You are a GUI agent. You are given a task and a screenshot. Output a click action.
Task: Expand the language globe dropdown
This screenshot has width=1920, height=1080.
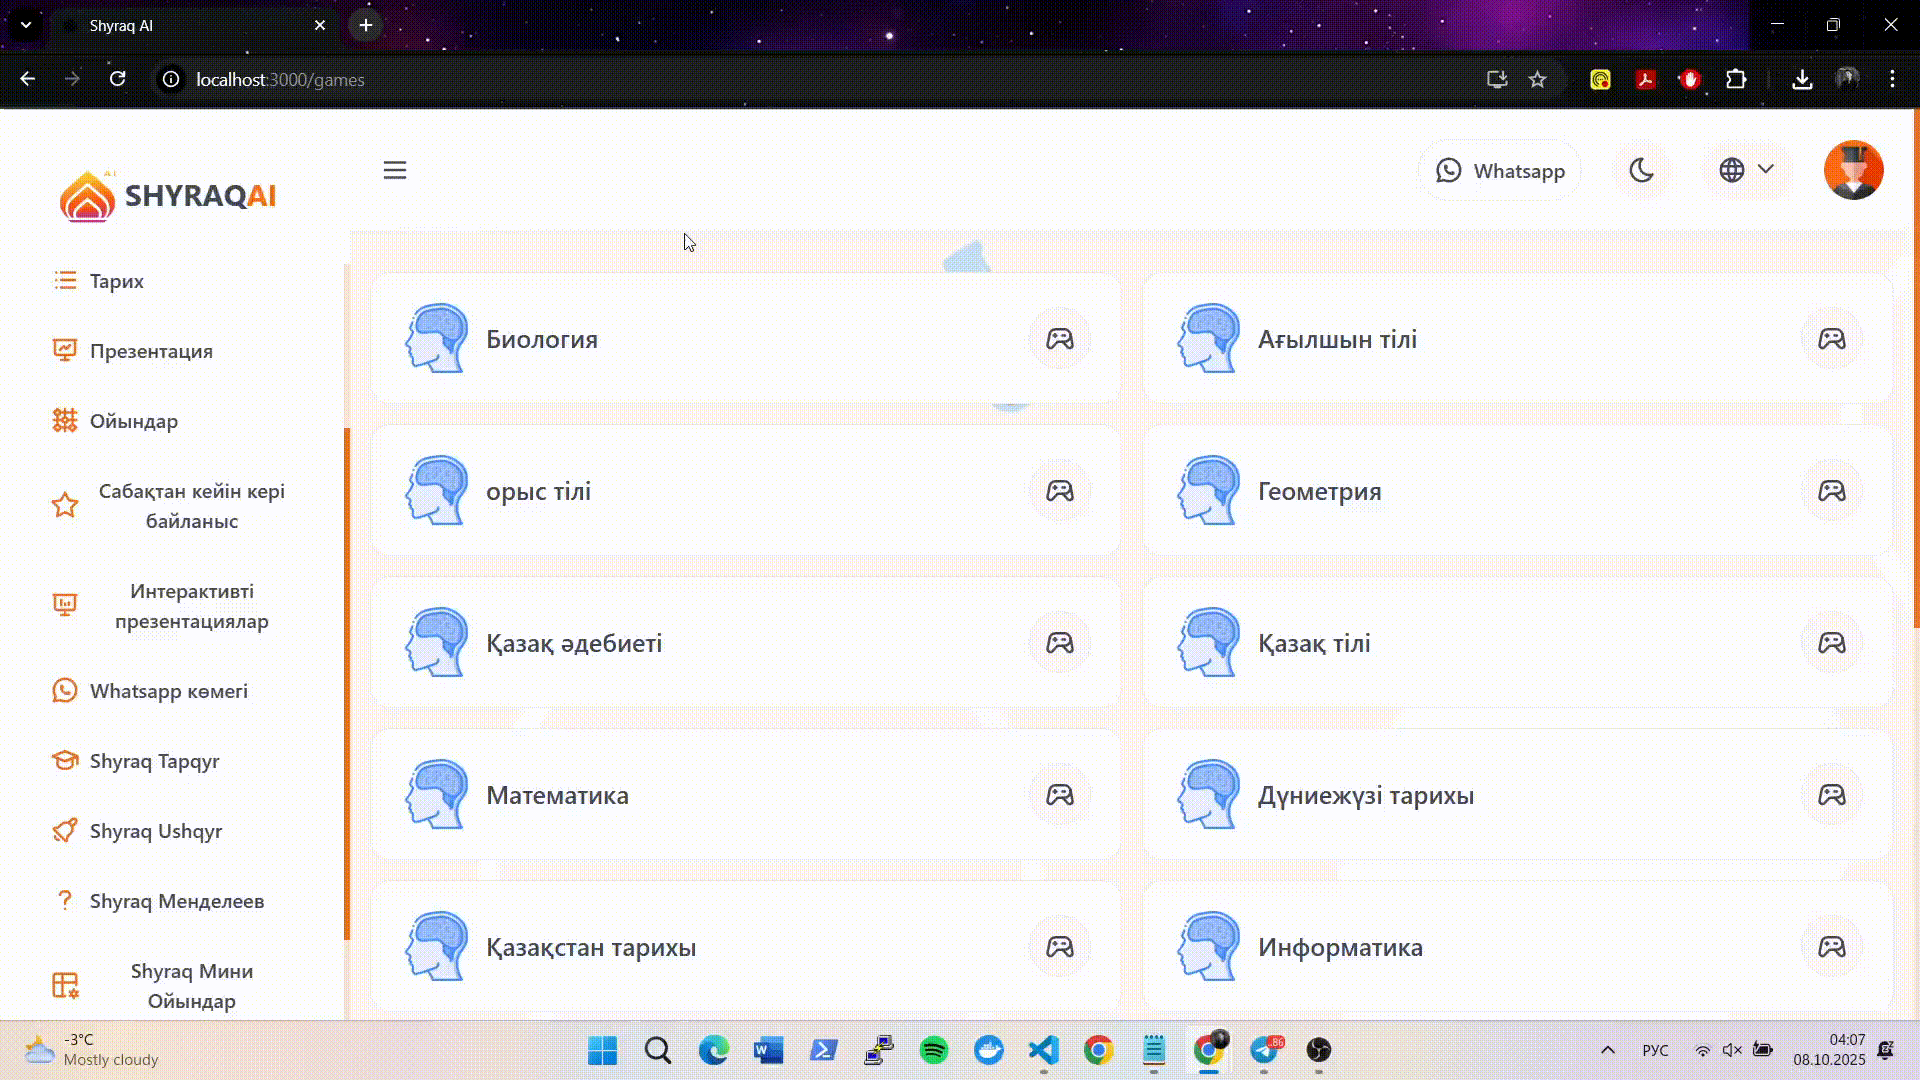(x=1746, y=170)
